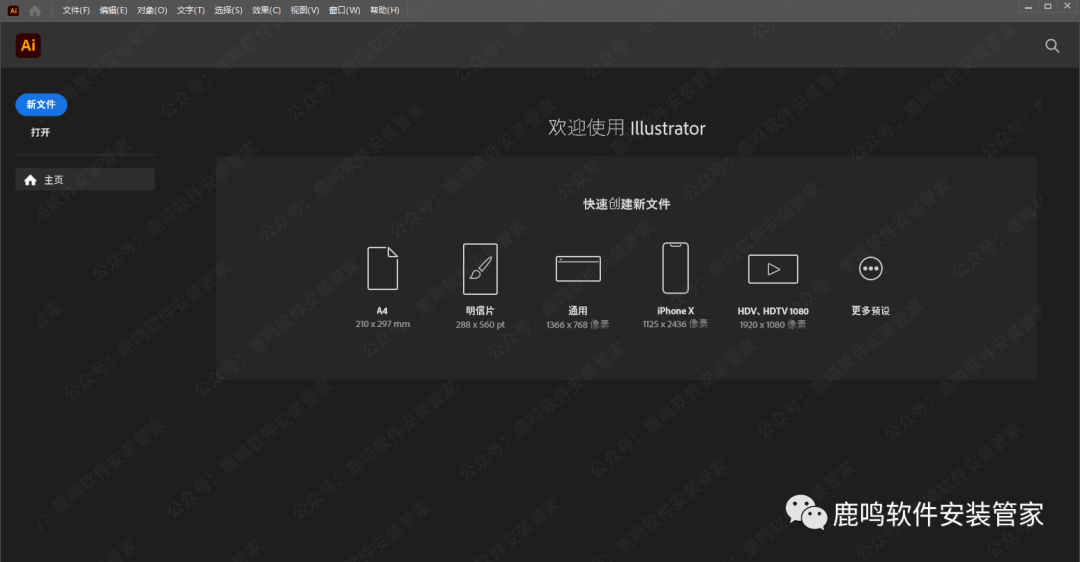Screen dimensions: 1080x562
Task: Open the 效果(C) menu
Action: (x=266, y=10)
